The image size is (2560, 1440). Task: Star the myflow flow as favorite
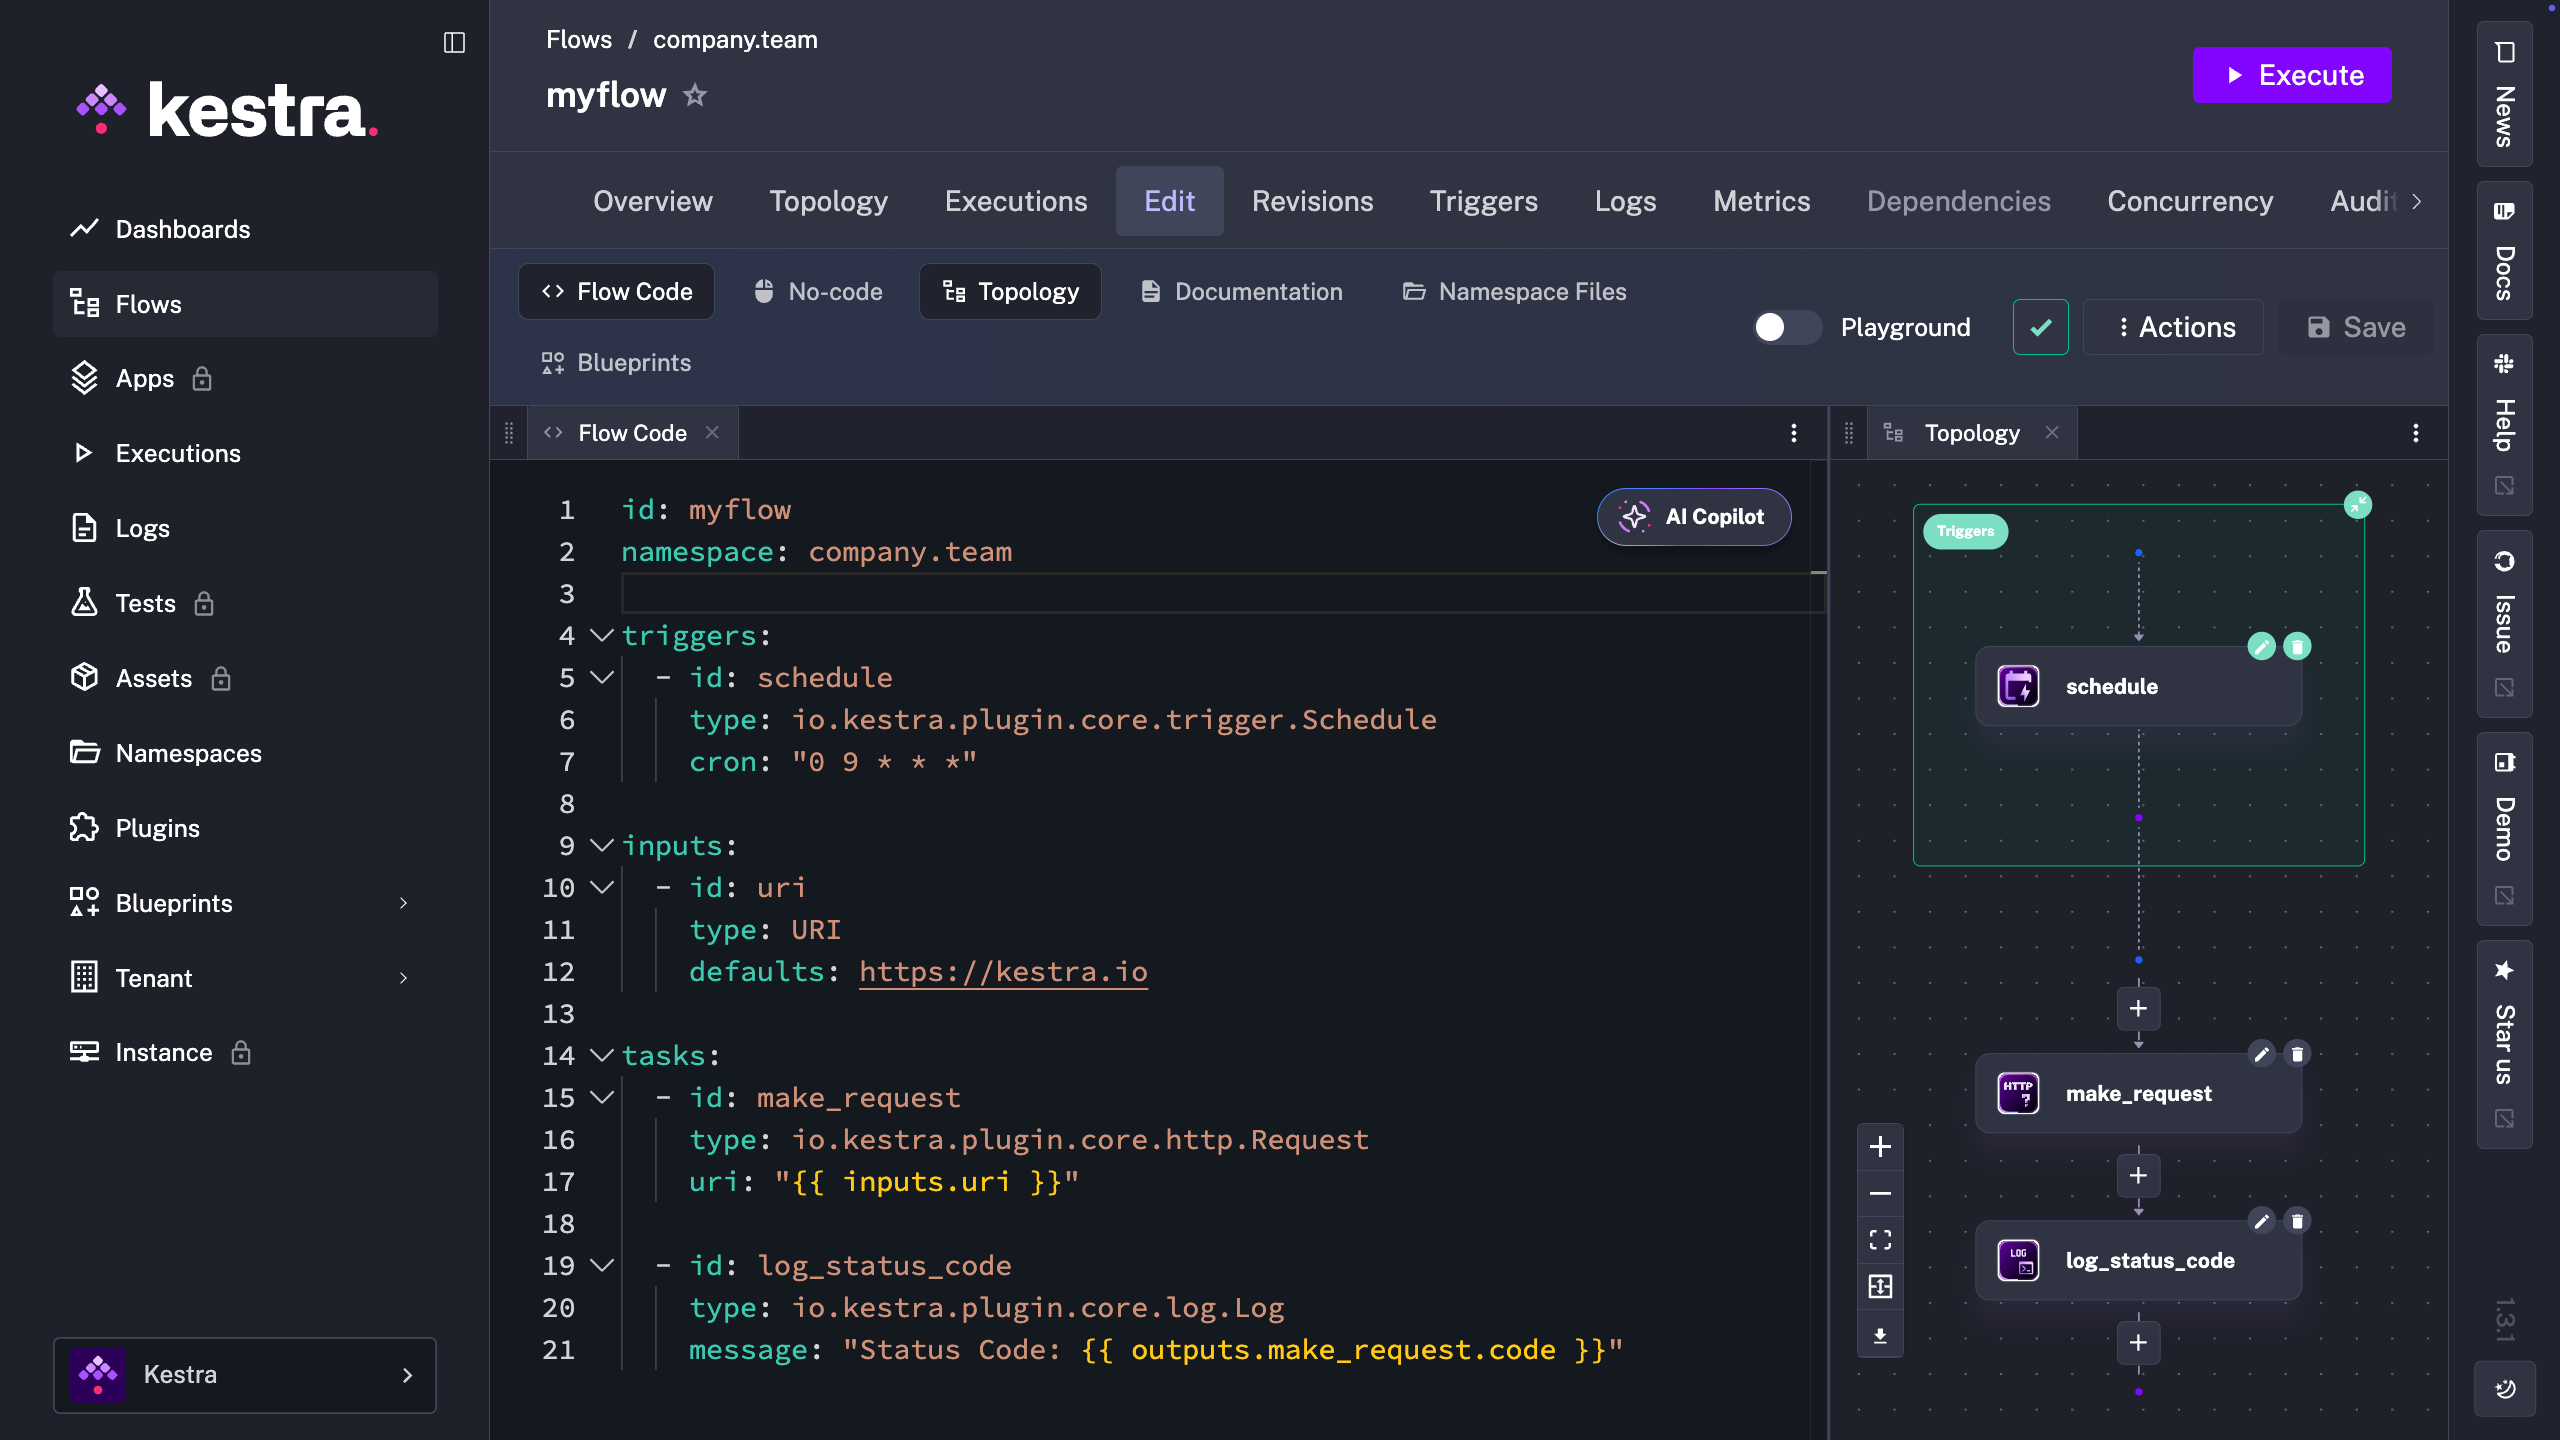coord(695,96)
